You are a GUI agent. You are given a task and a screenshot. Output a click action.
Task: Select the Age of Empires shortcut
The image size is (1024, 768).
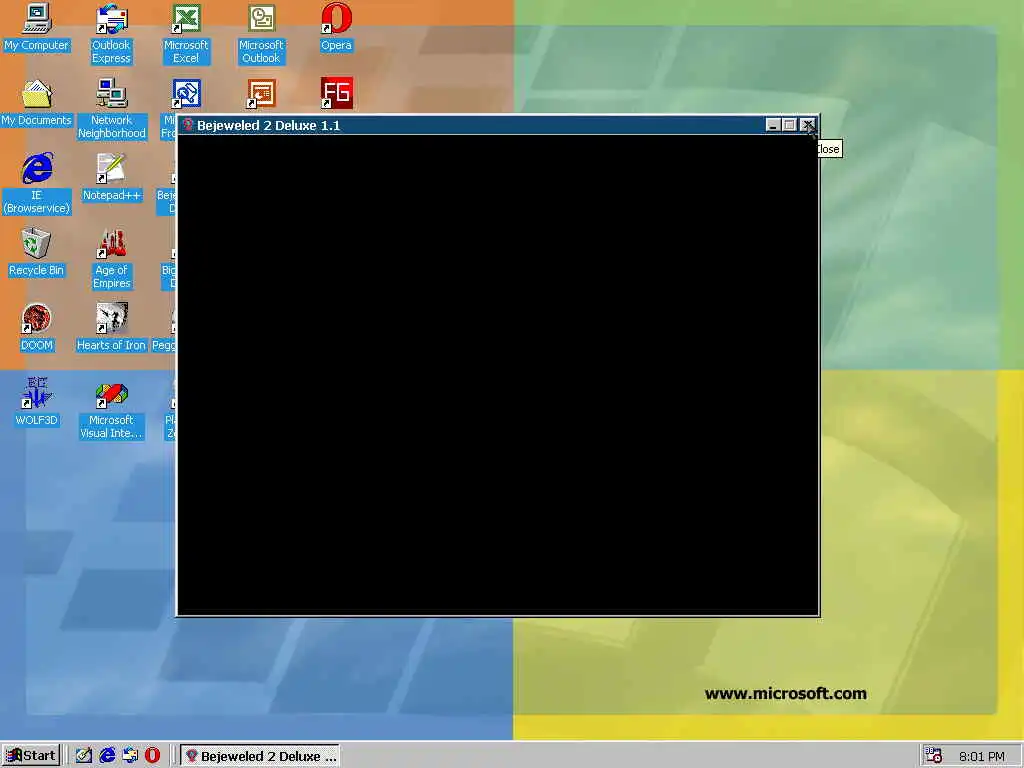(112, 259)
